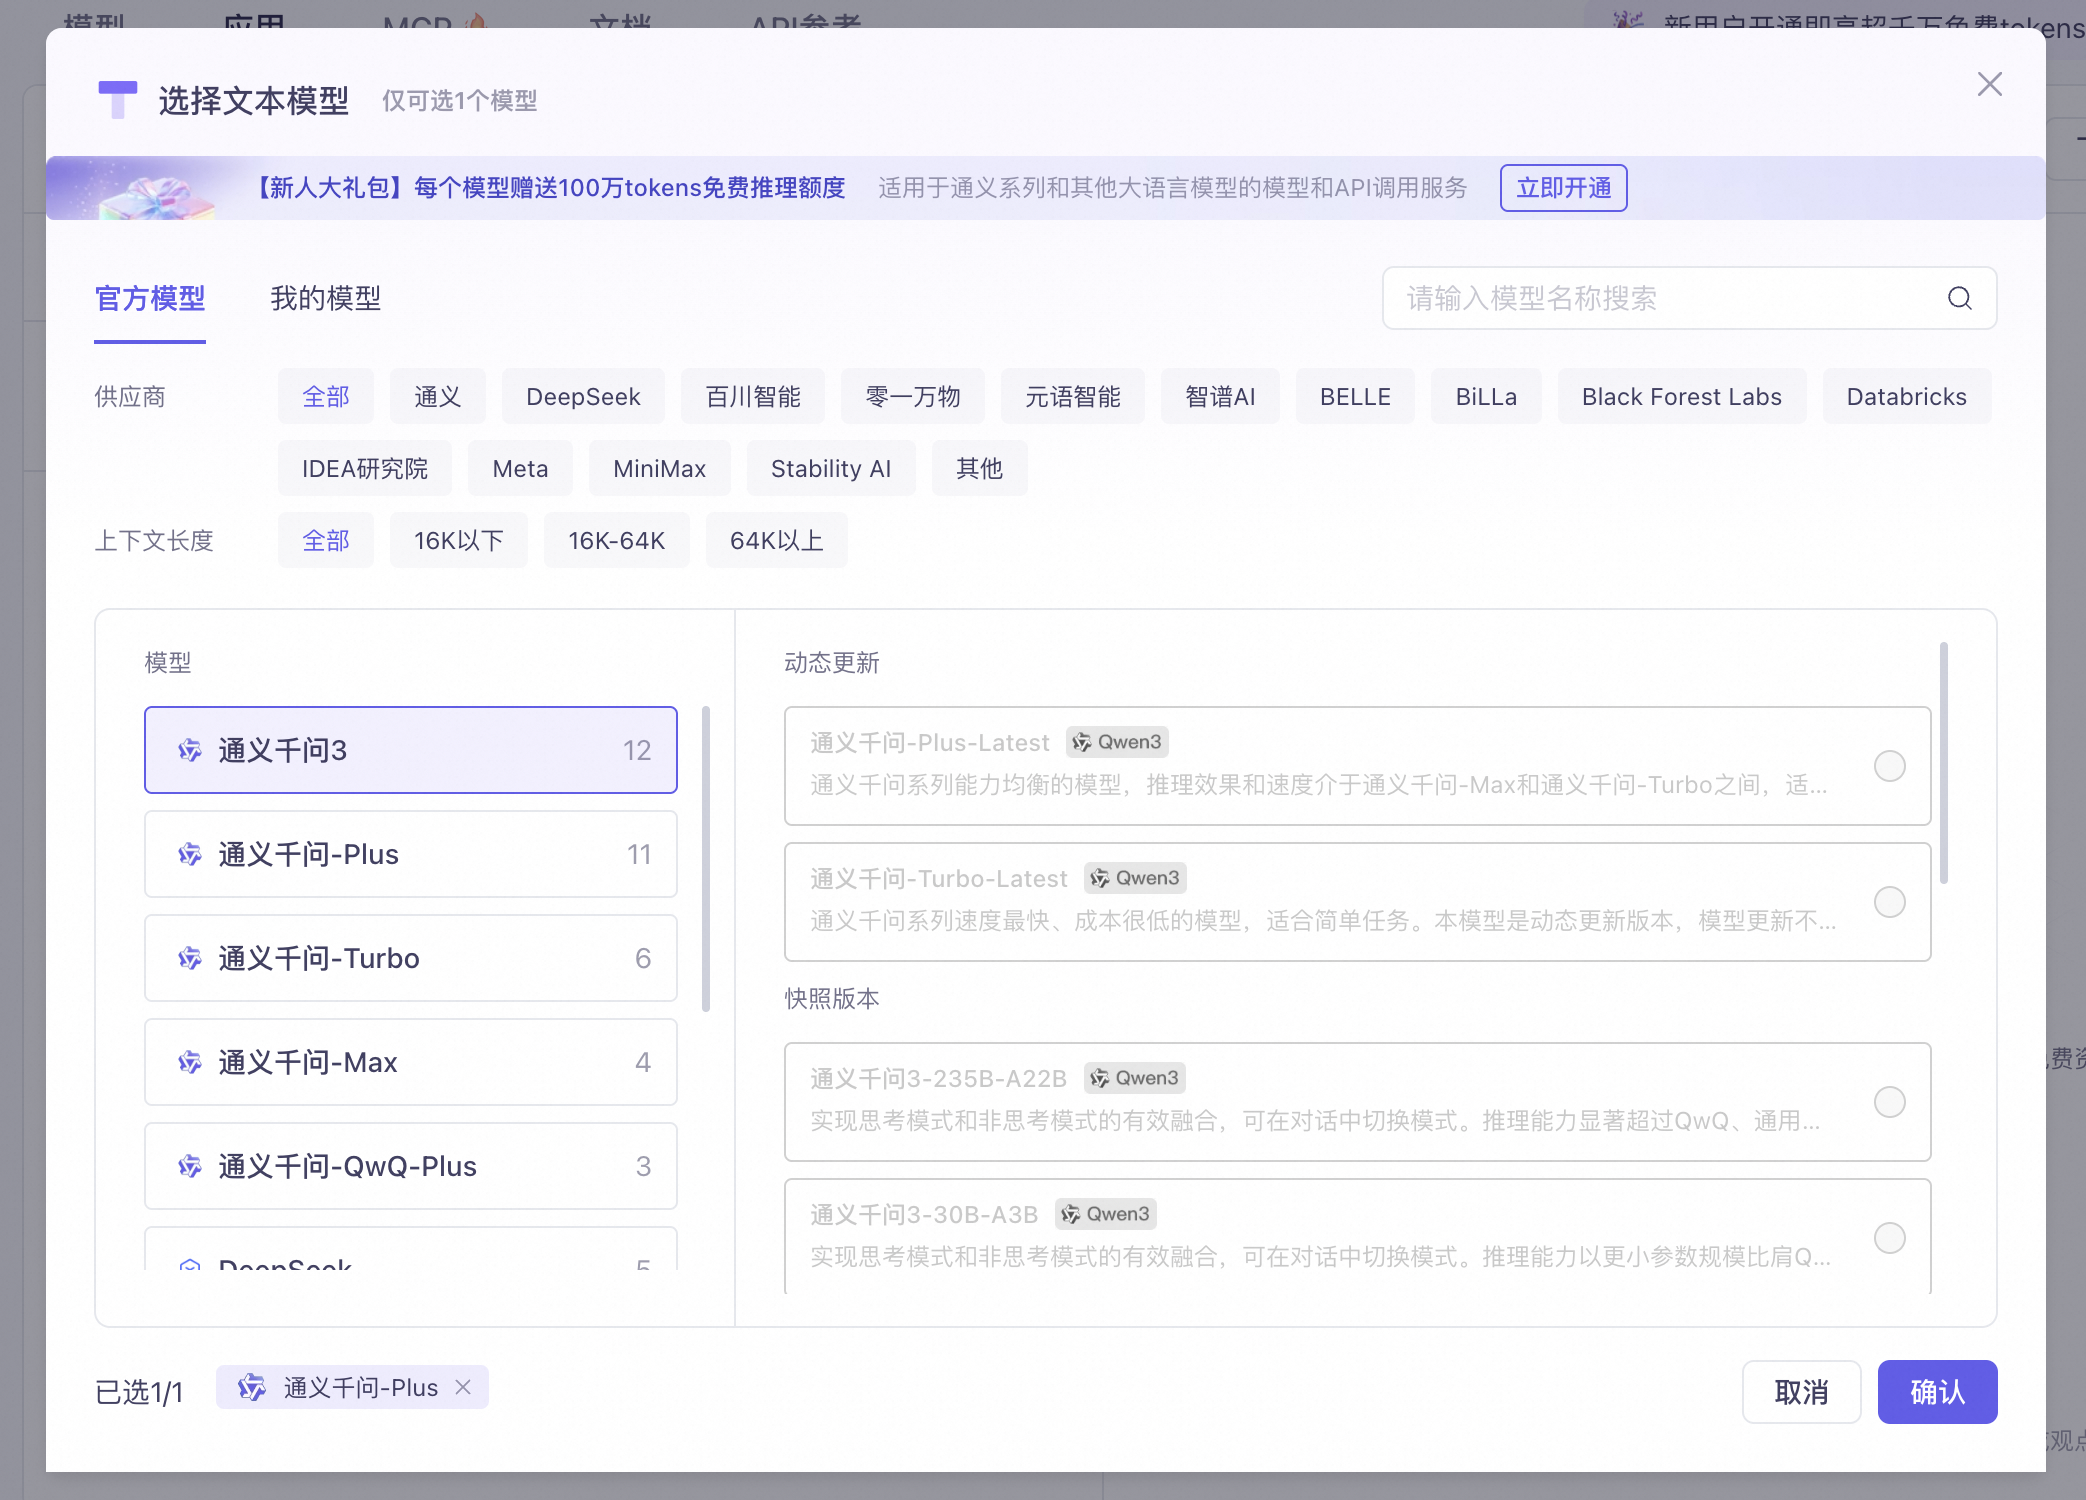Filter supplier by Stability AI
This screenshot has height=1500, width=2086.
(x=831, y=469)
